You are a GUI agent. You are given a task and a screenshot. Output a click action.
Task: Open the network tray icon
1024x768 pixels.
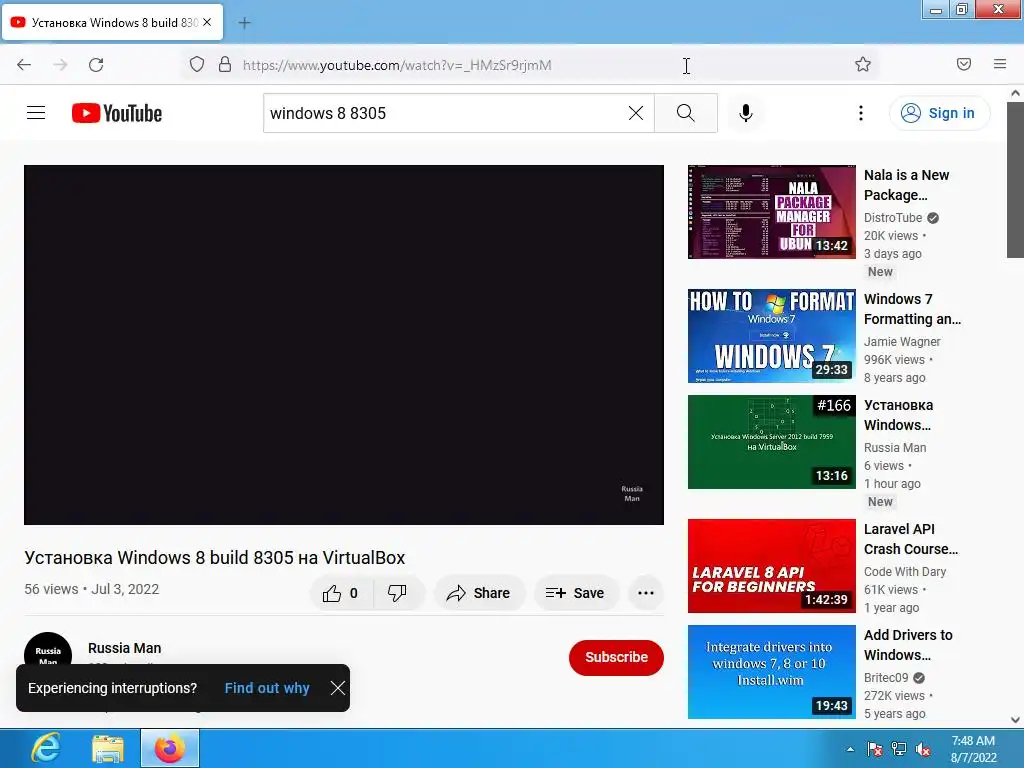899,749
